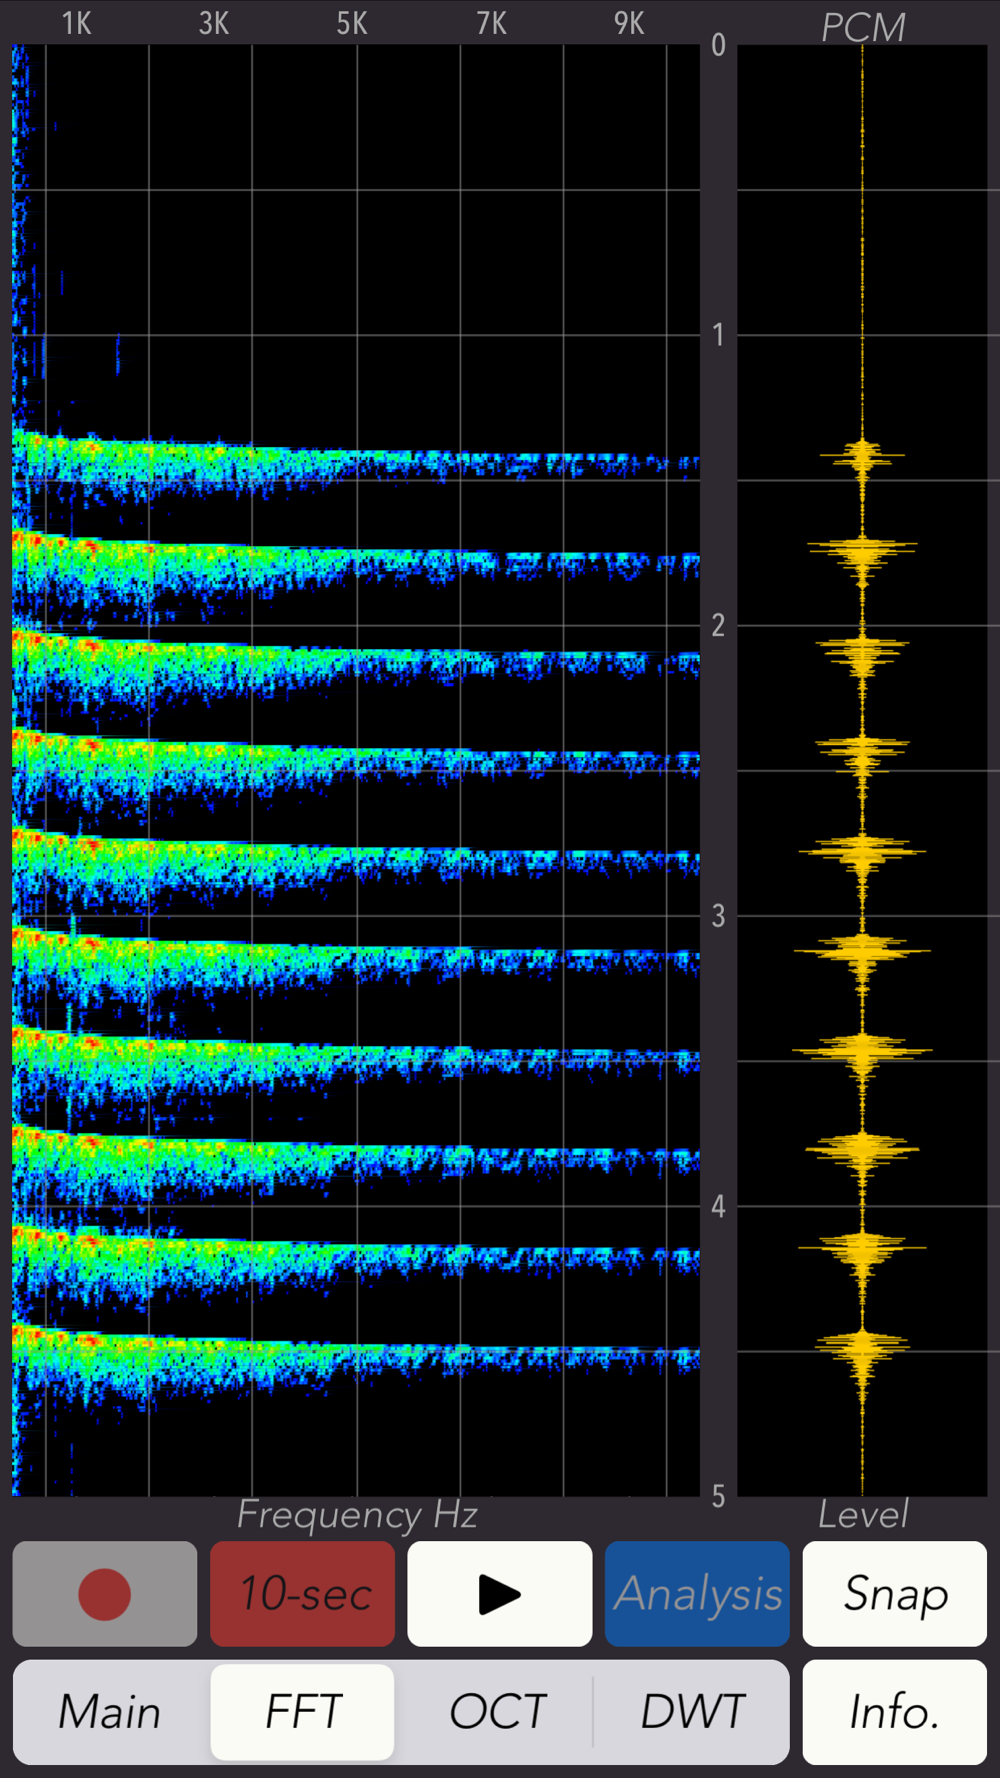Start recording with the red record button

105,1593
